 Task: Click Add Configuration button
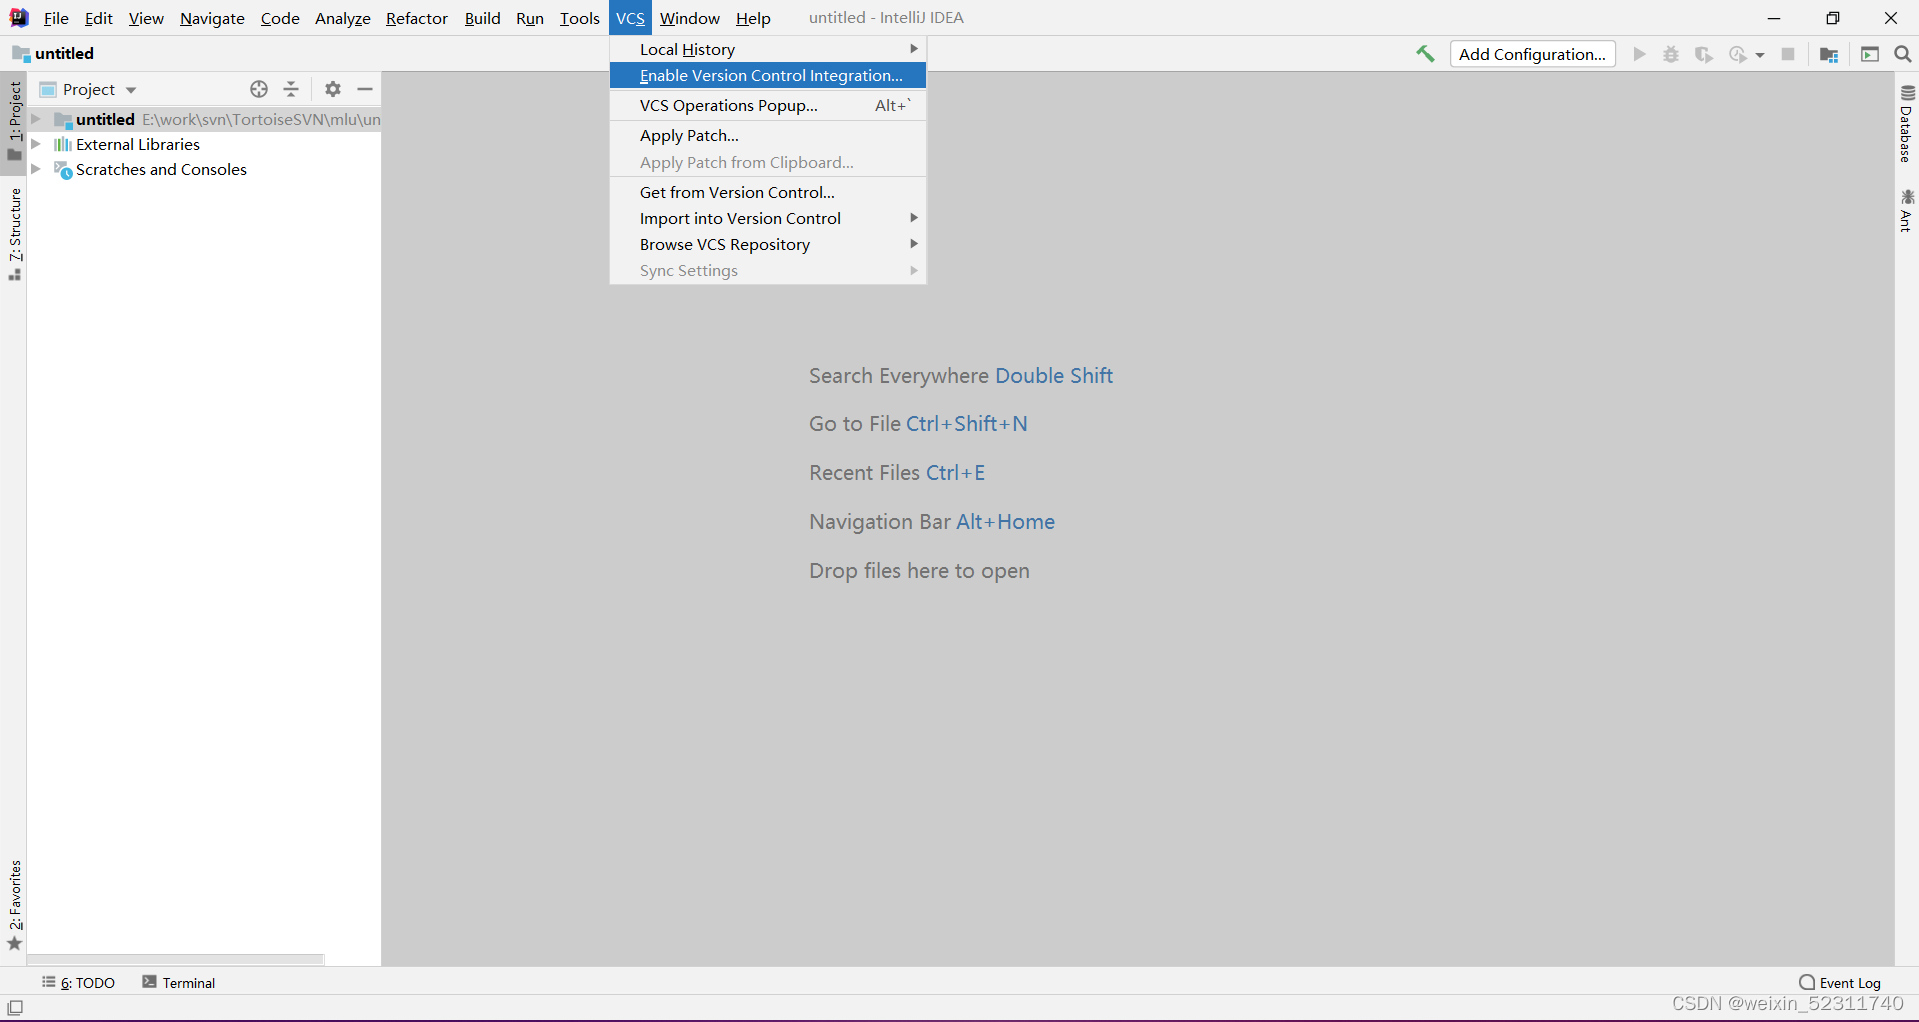[x=1532, y=54]
